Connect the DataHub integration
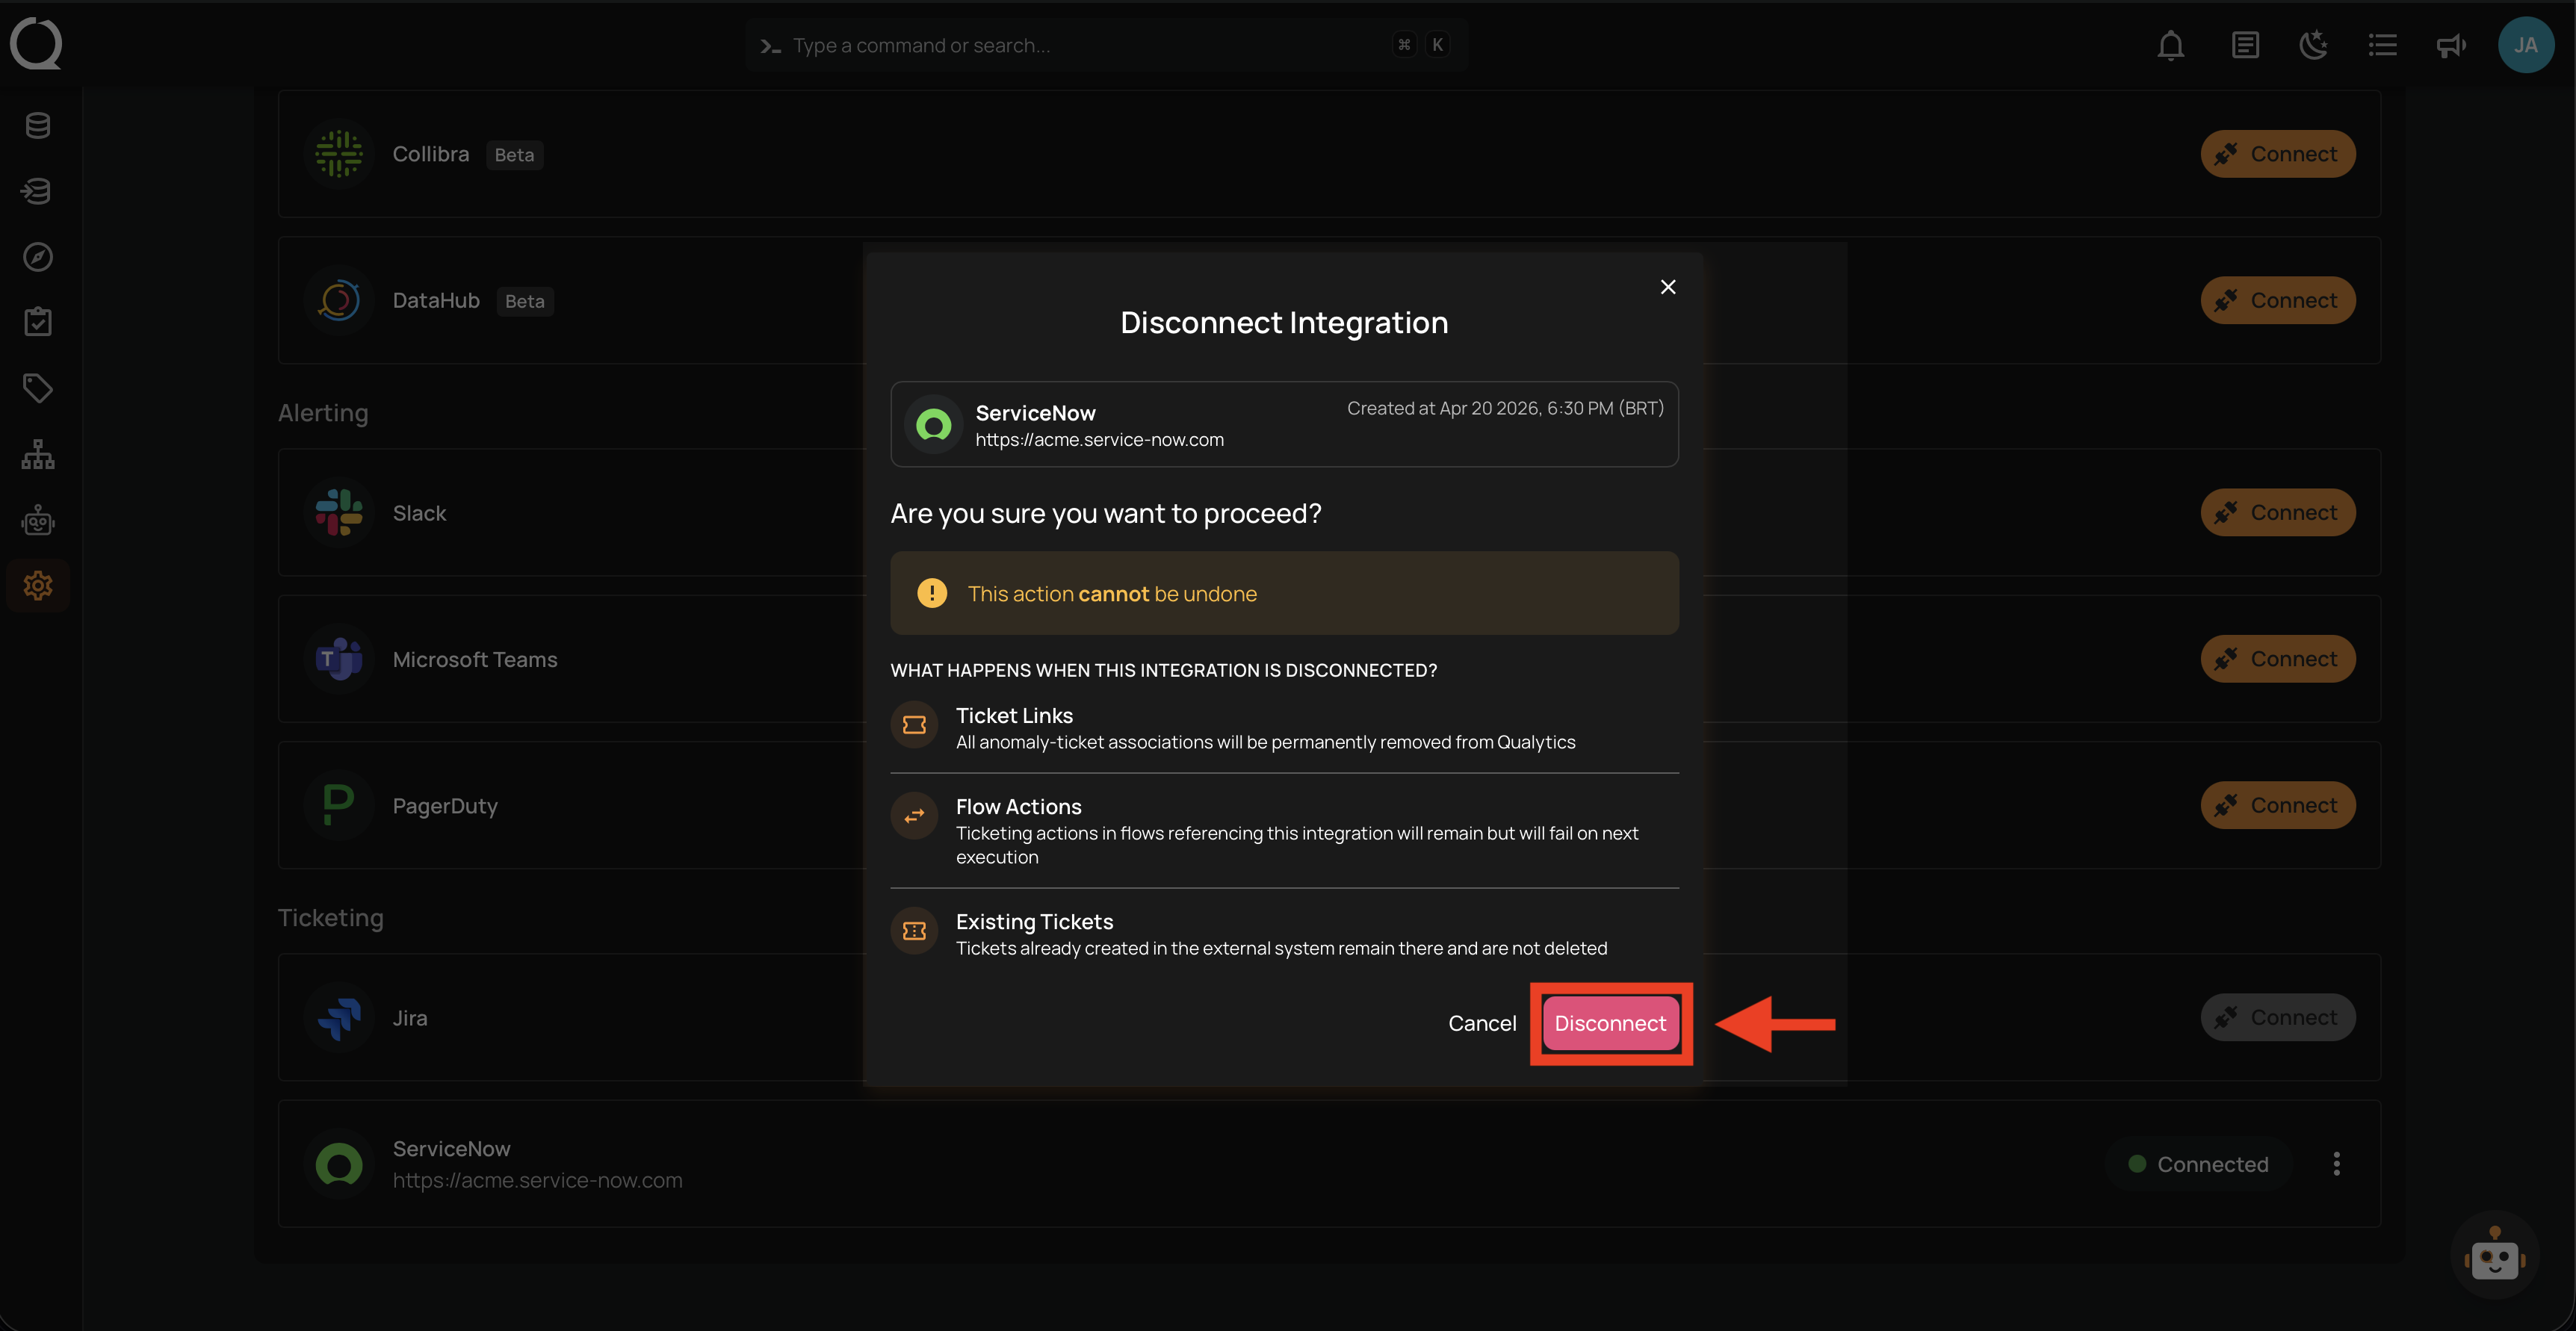 2278,300
